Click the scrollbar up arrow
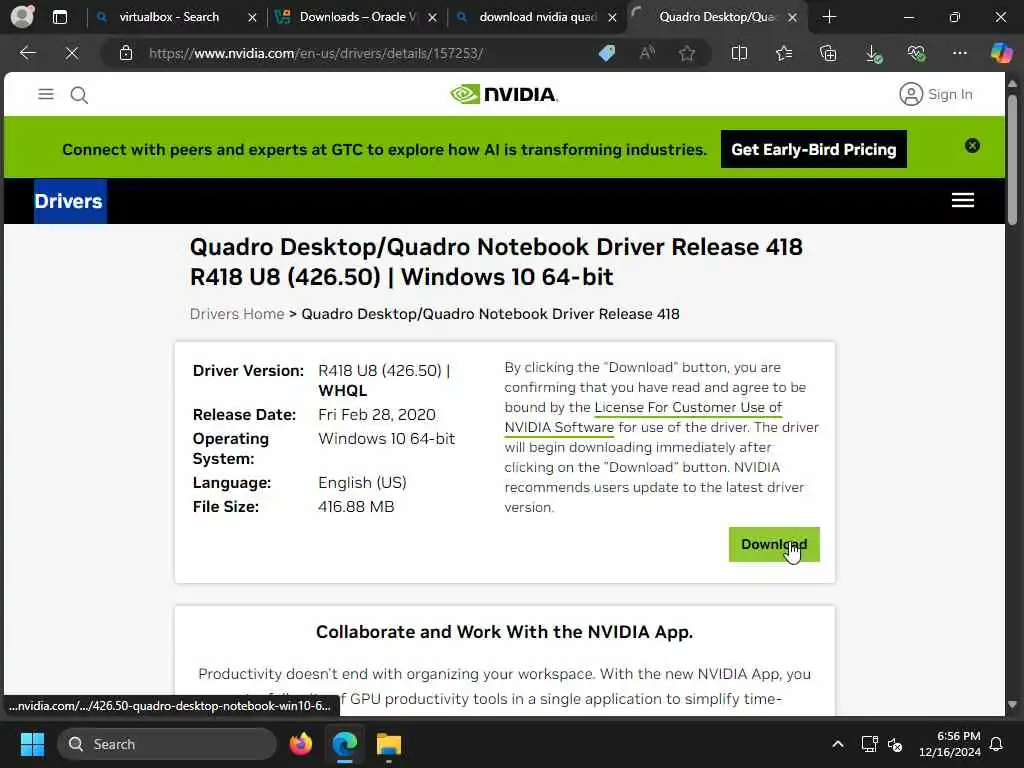The width and height of the screenshot is (1024, 768). point(1012,84)
